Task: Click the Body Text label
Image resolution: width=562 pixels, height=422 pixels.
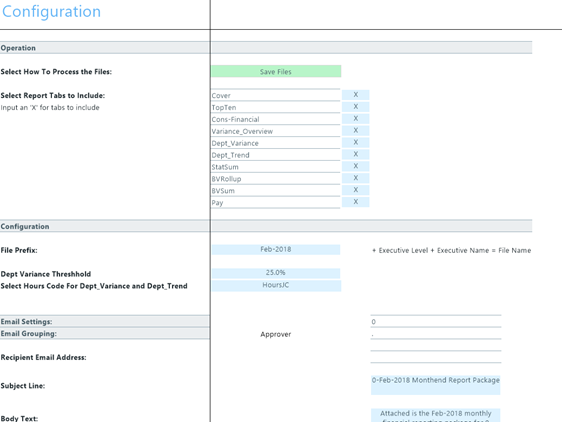Action: [x=19, y=418]
